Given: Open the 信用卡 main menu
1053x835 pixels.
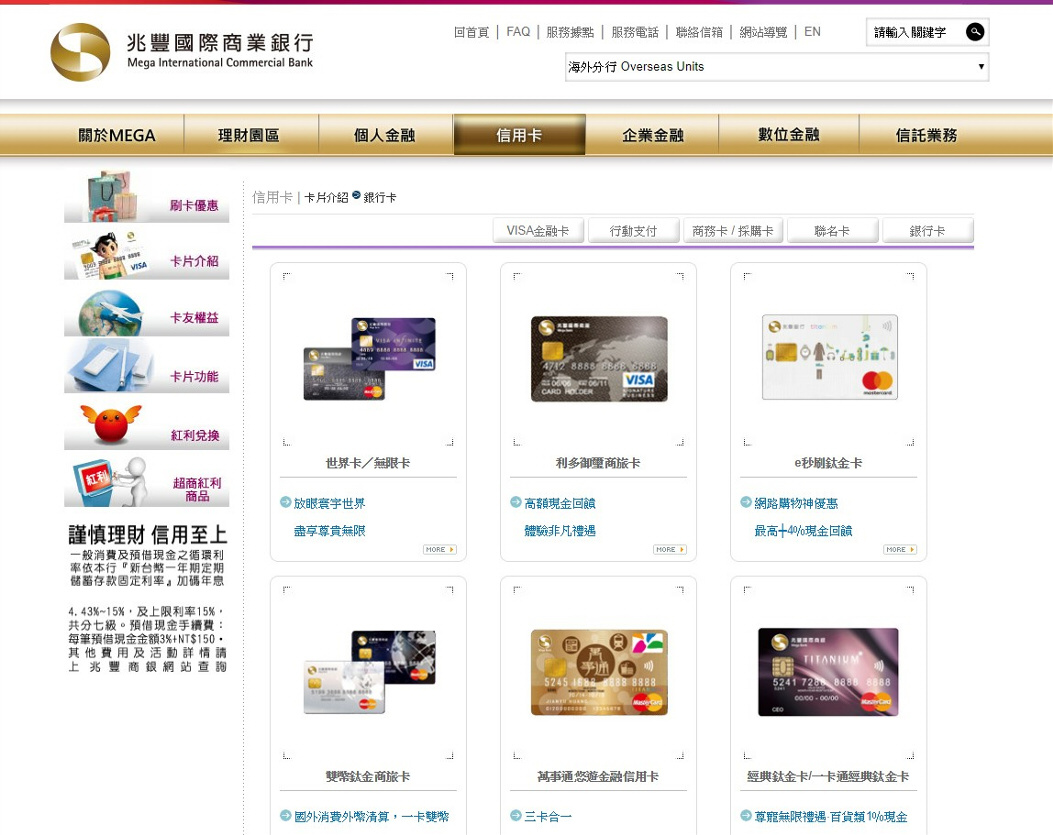Looking at the screenshot, I should point(519,135).
